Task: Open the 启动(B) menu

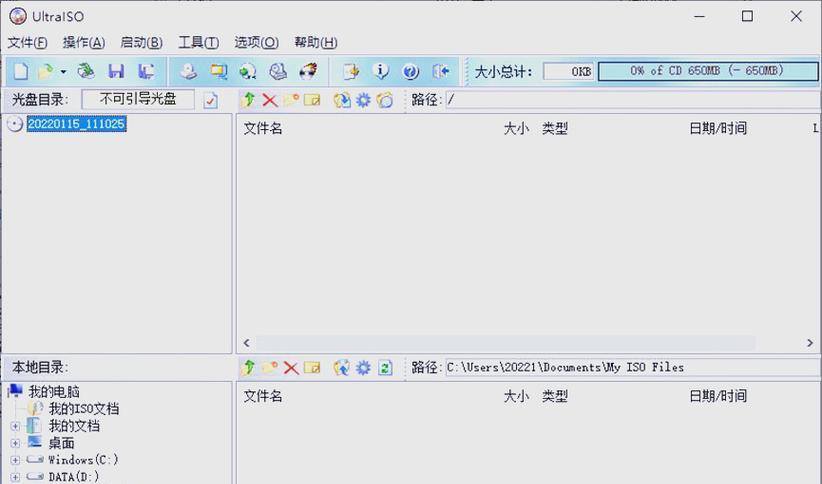Action: pos(141,42)
